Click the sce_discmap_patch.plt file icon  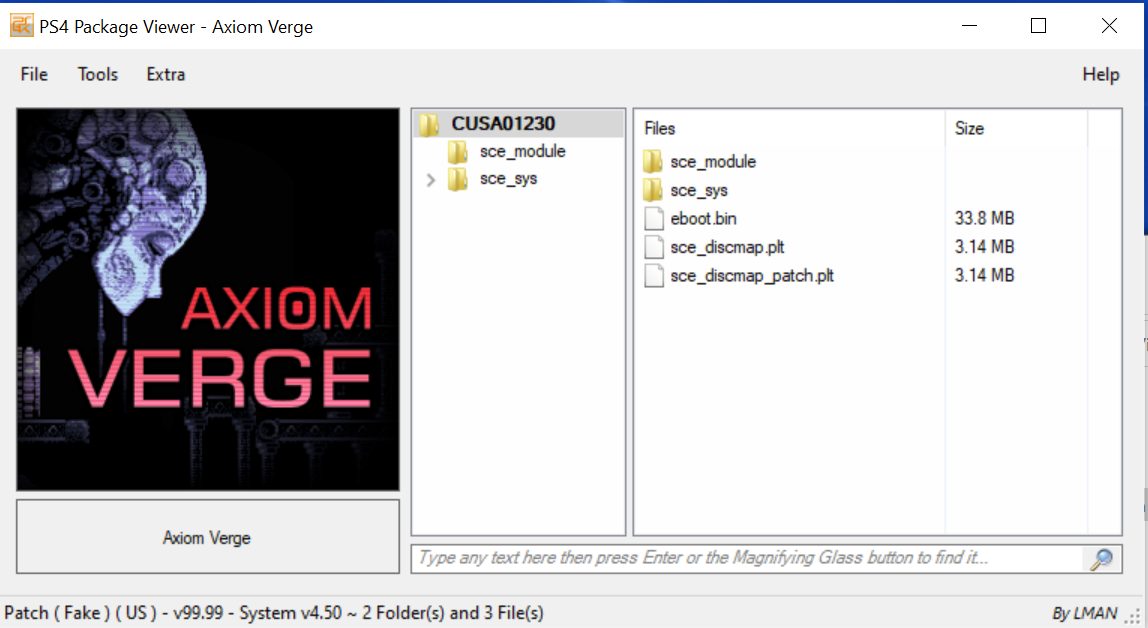653,275
